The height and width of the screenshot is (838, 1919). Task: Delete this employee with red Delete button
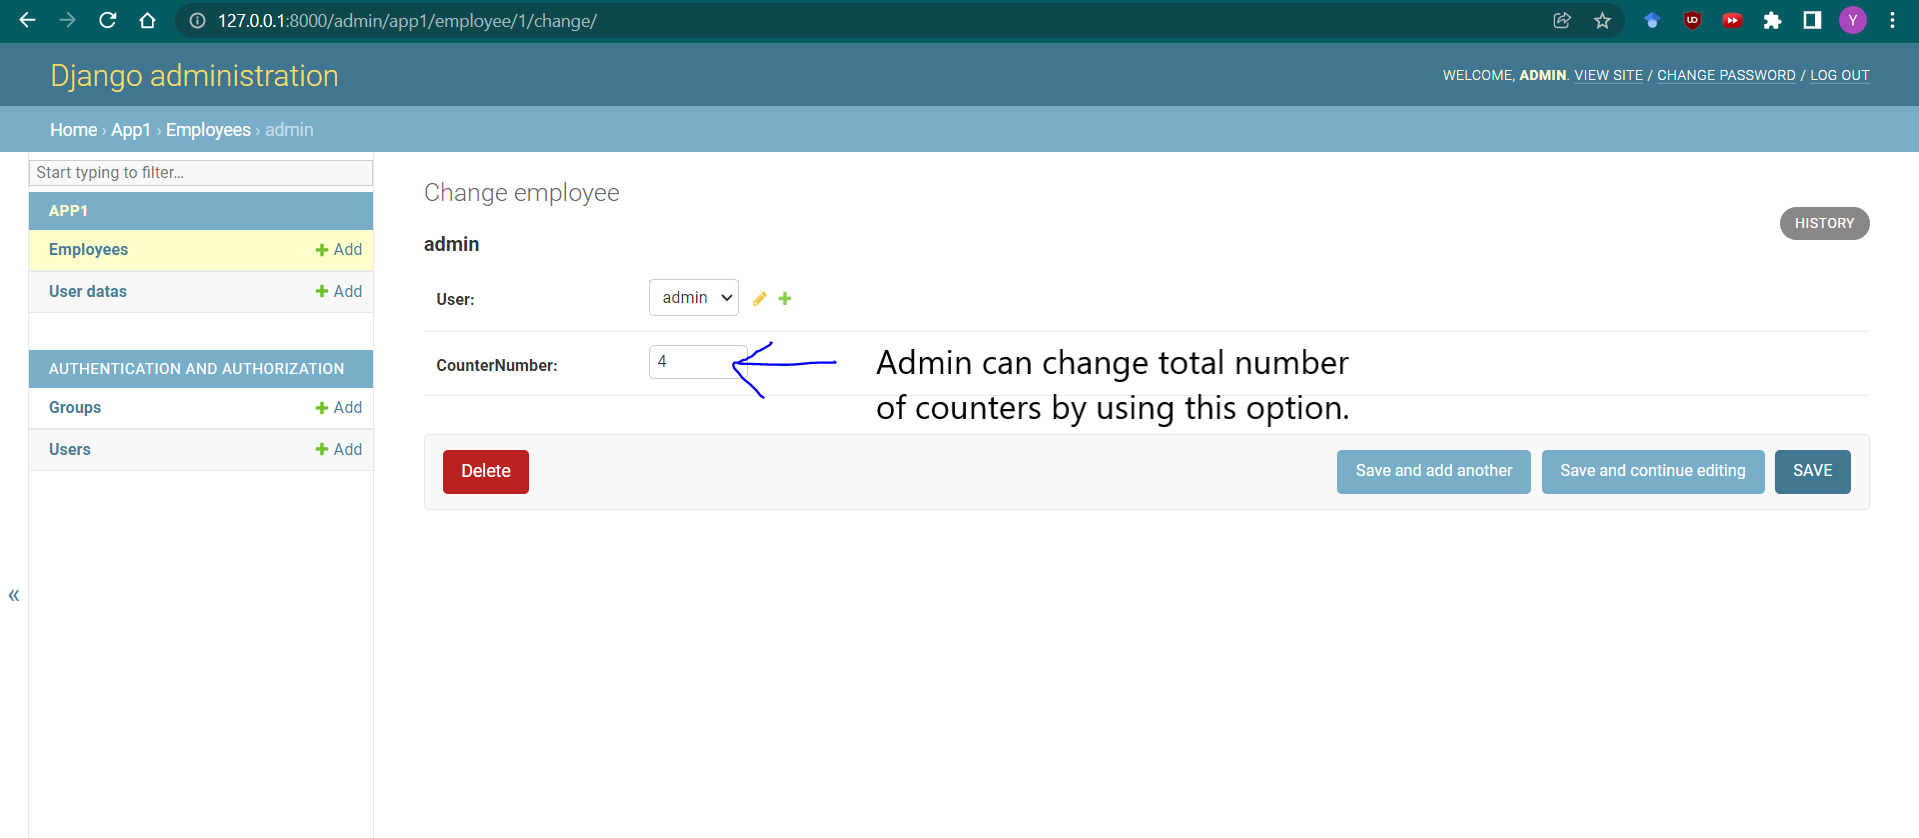click(486, 471)
